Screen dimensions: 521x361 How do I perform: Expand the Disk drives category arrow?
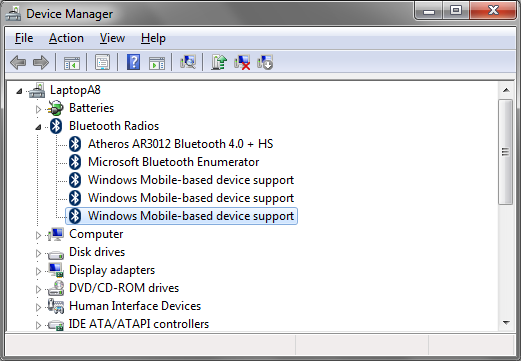coord(38,253)
